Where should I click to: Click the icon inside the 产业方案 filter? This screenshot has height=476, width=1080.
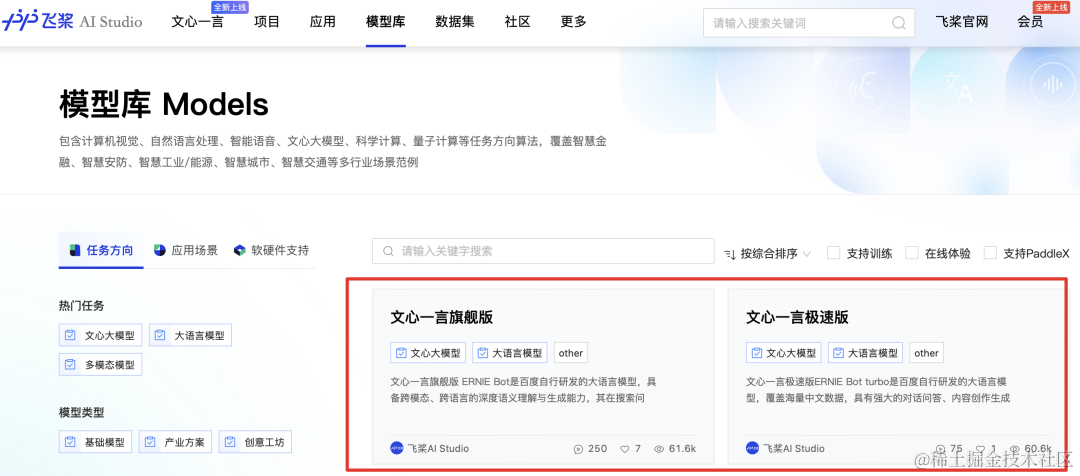pos(149,442)
